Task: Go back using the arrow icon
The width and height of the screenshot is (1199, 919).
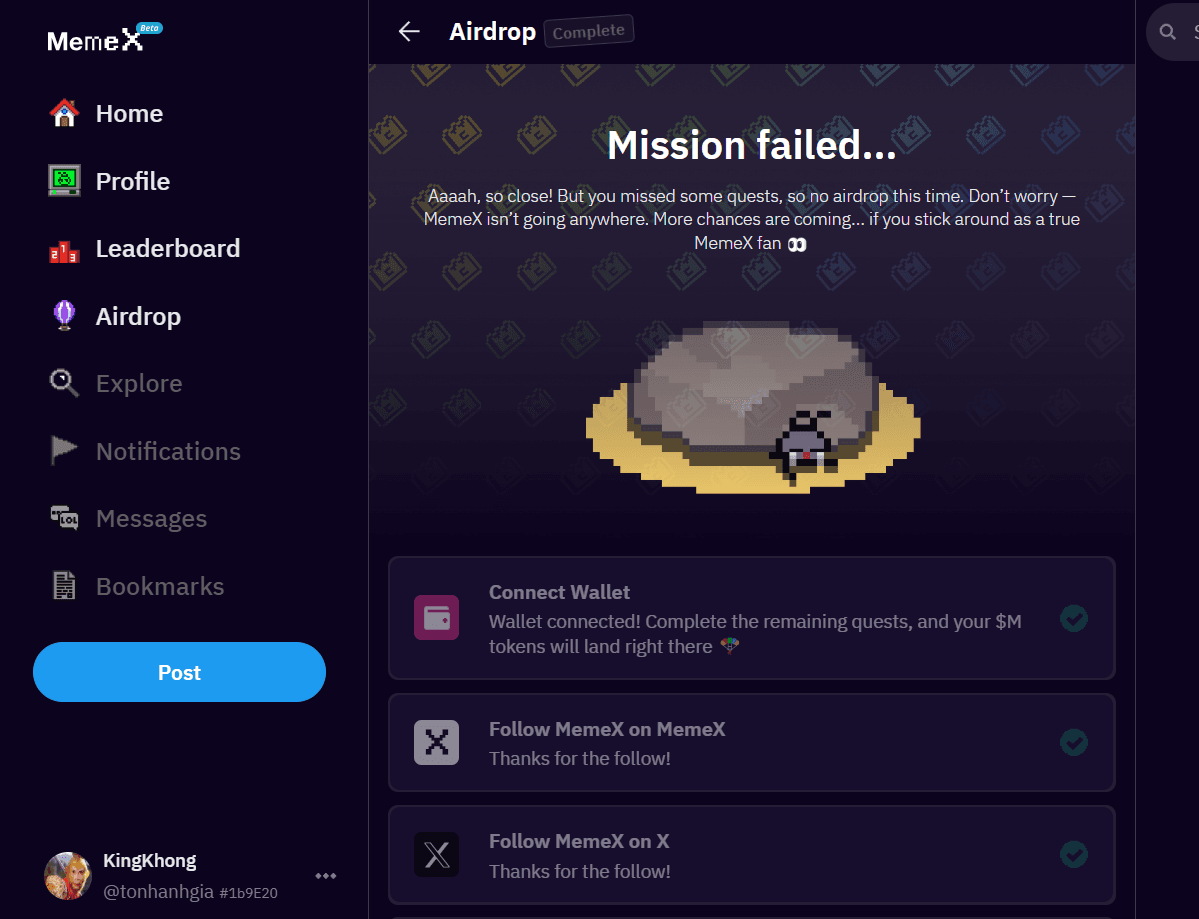Action: [x=409, y=32]
